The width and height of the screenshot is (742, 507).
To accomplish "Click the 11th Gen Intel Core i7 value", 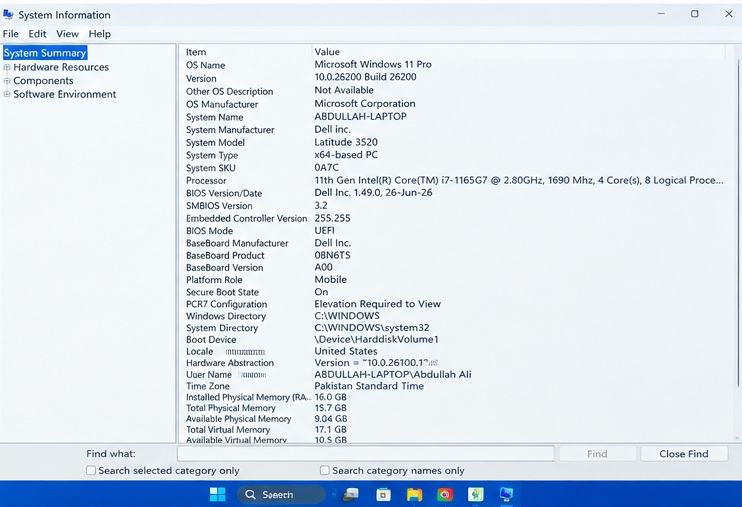I will pos(519,180).
